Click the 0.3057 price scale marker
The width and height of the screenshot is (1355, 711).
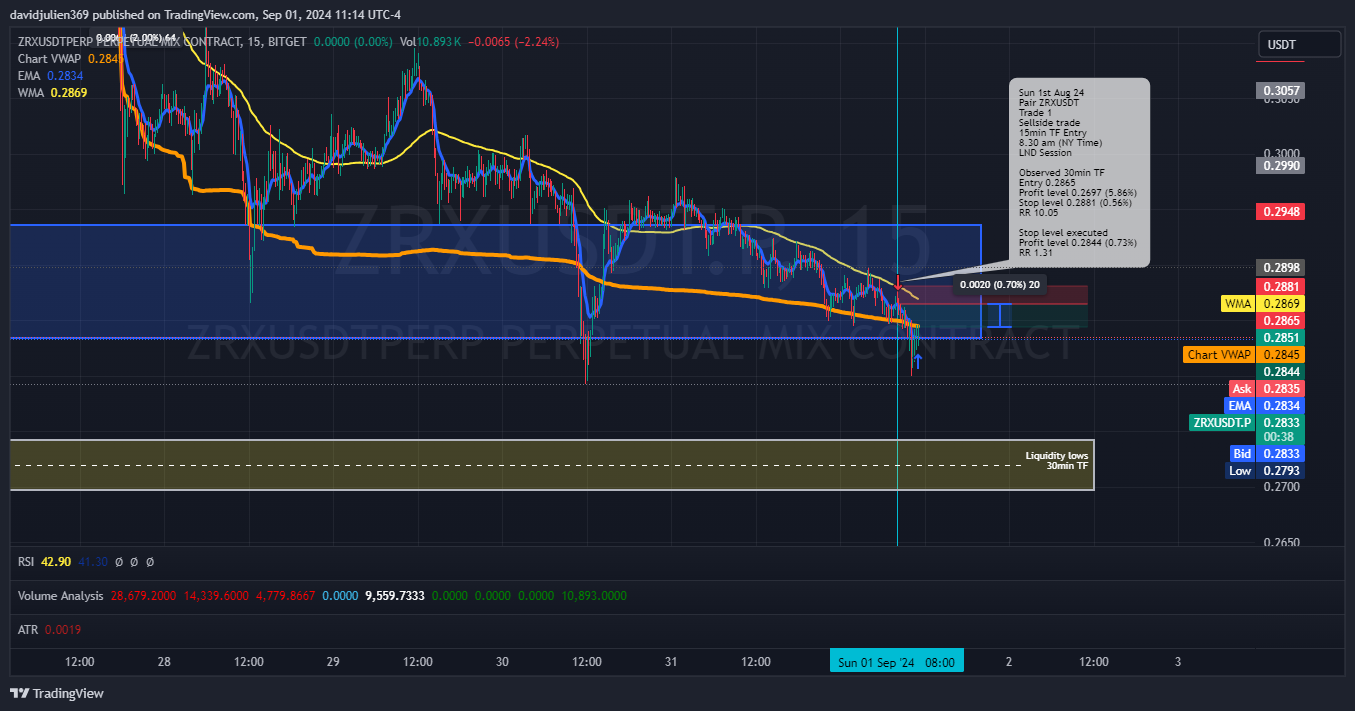click(1281, 91)
